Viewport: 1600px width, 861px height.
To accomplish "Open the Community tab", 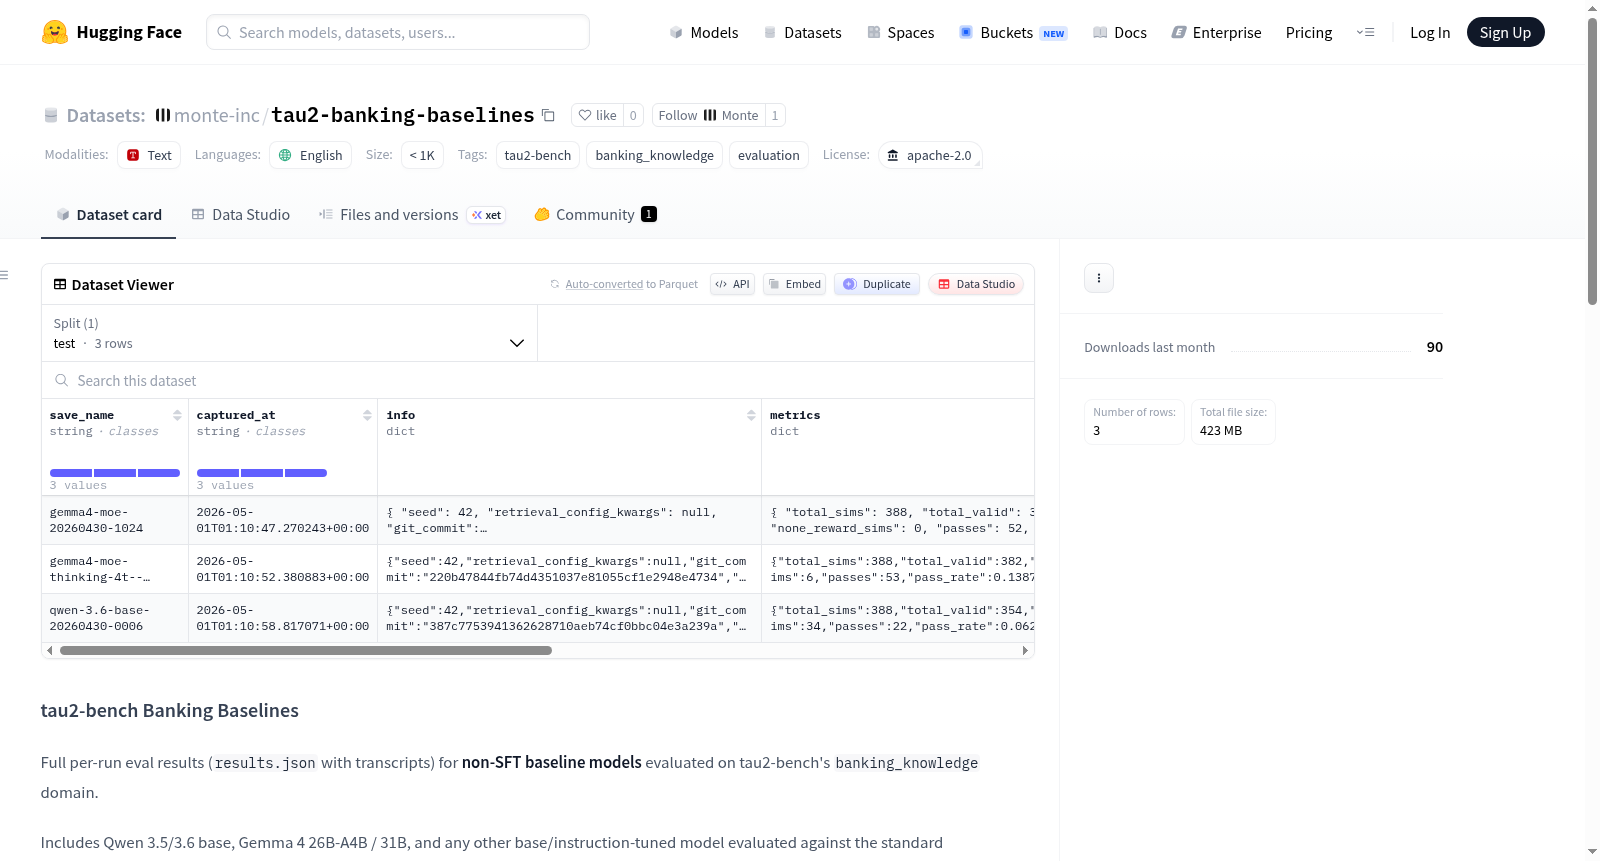I will tap(595, 214).
